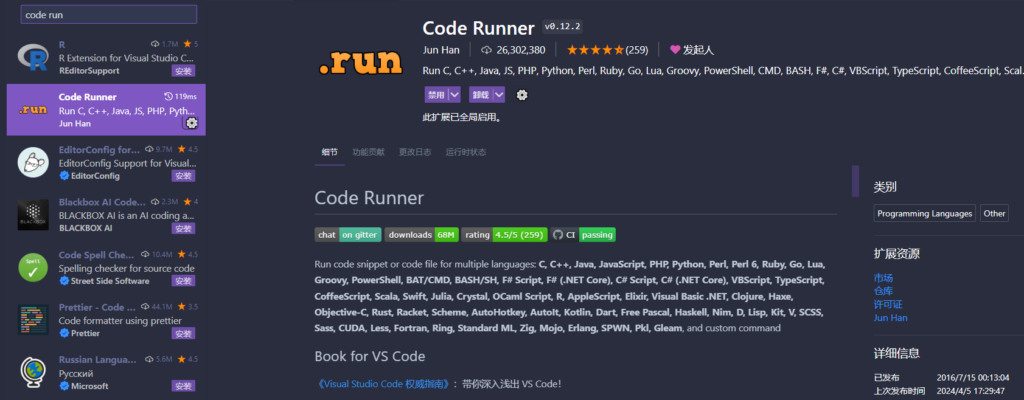The width and height of the screenshot is (1024, 400).
Task: Select the Other category tag
Action: tap(994, 213)
